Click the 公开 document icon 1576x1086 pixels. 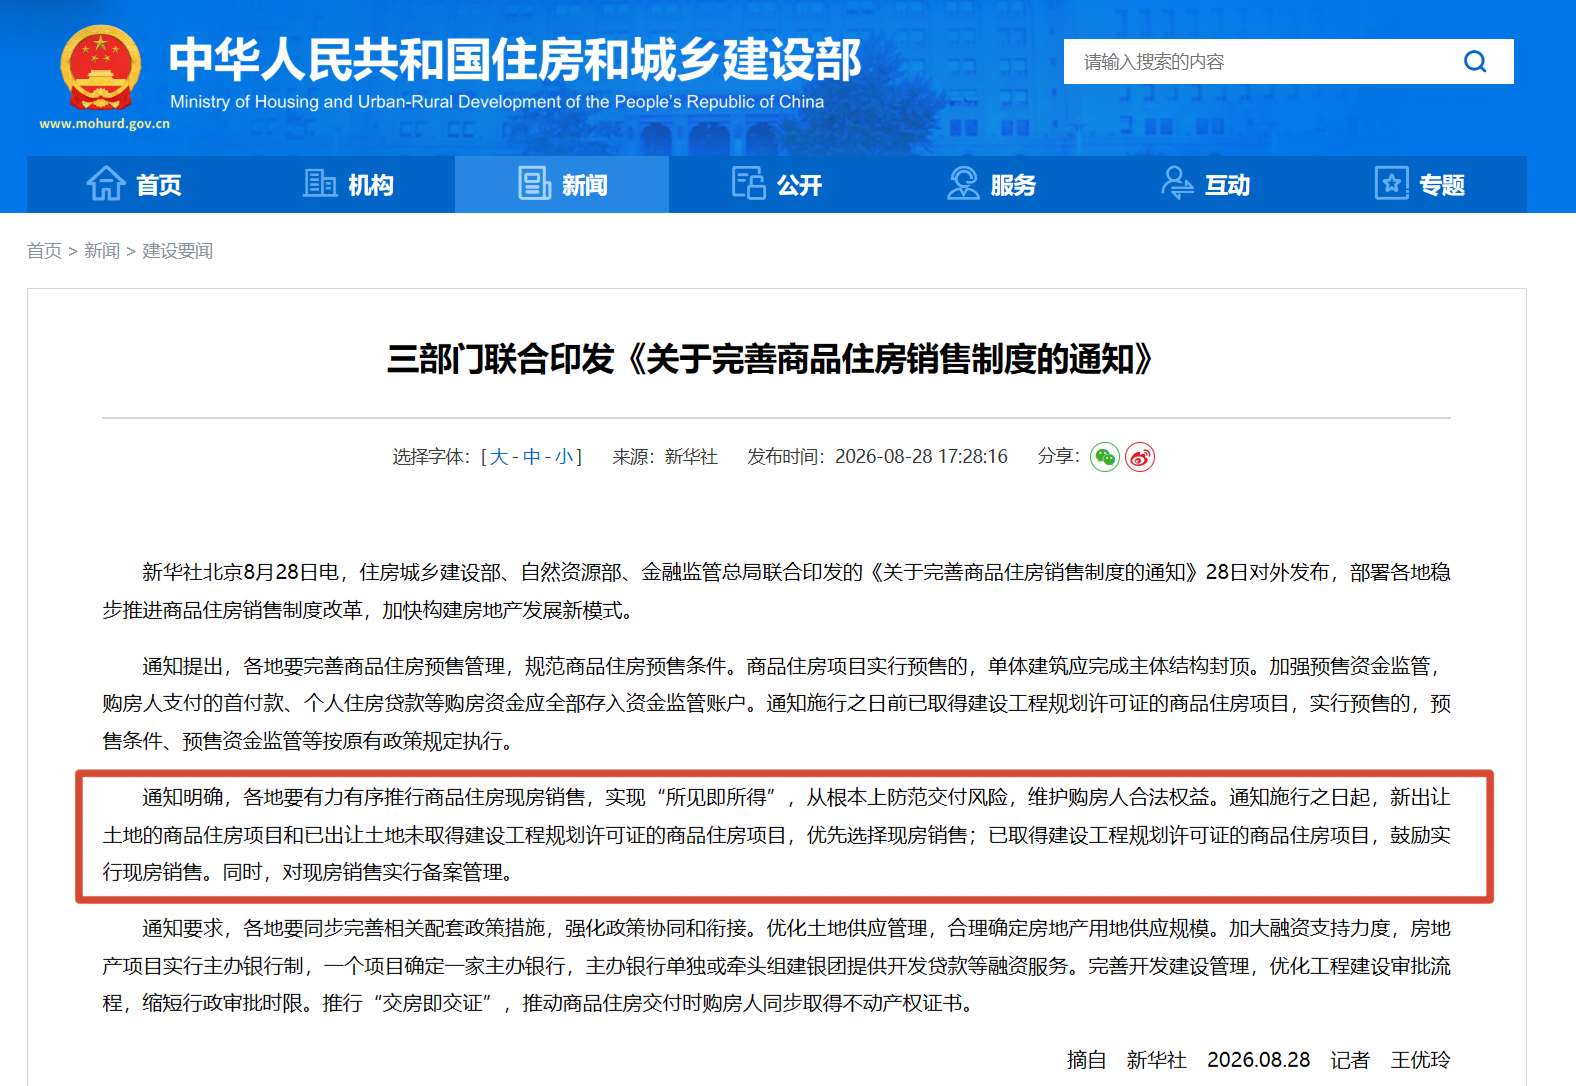point(748,184)
